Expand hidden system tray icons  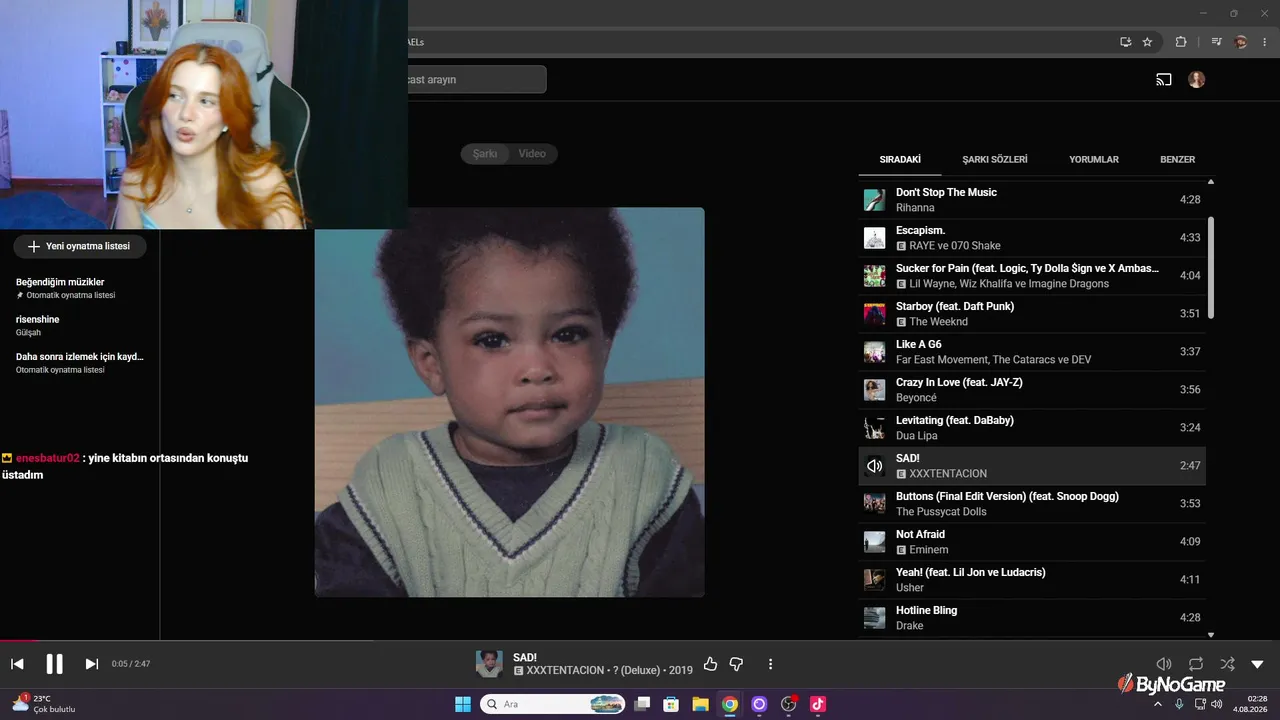point(1158,704)
